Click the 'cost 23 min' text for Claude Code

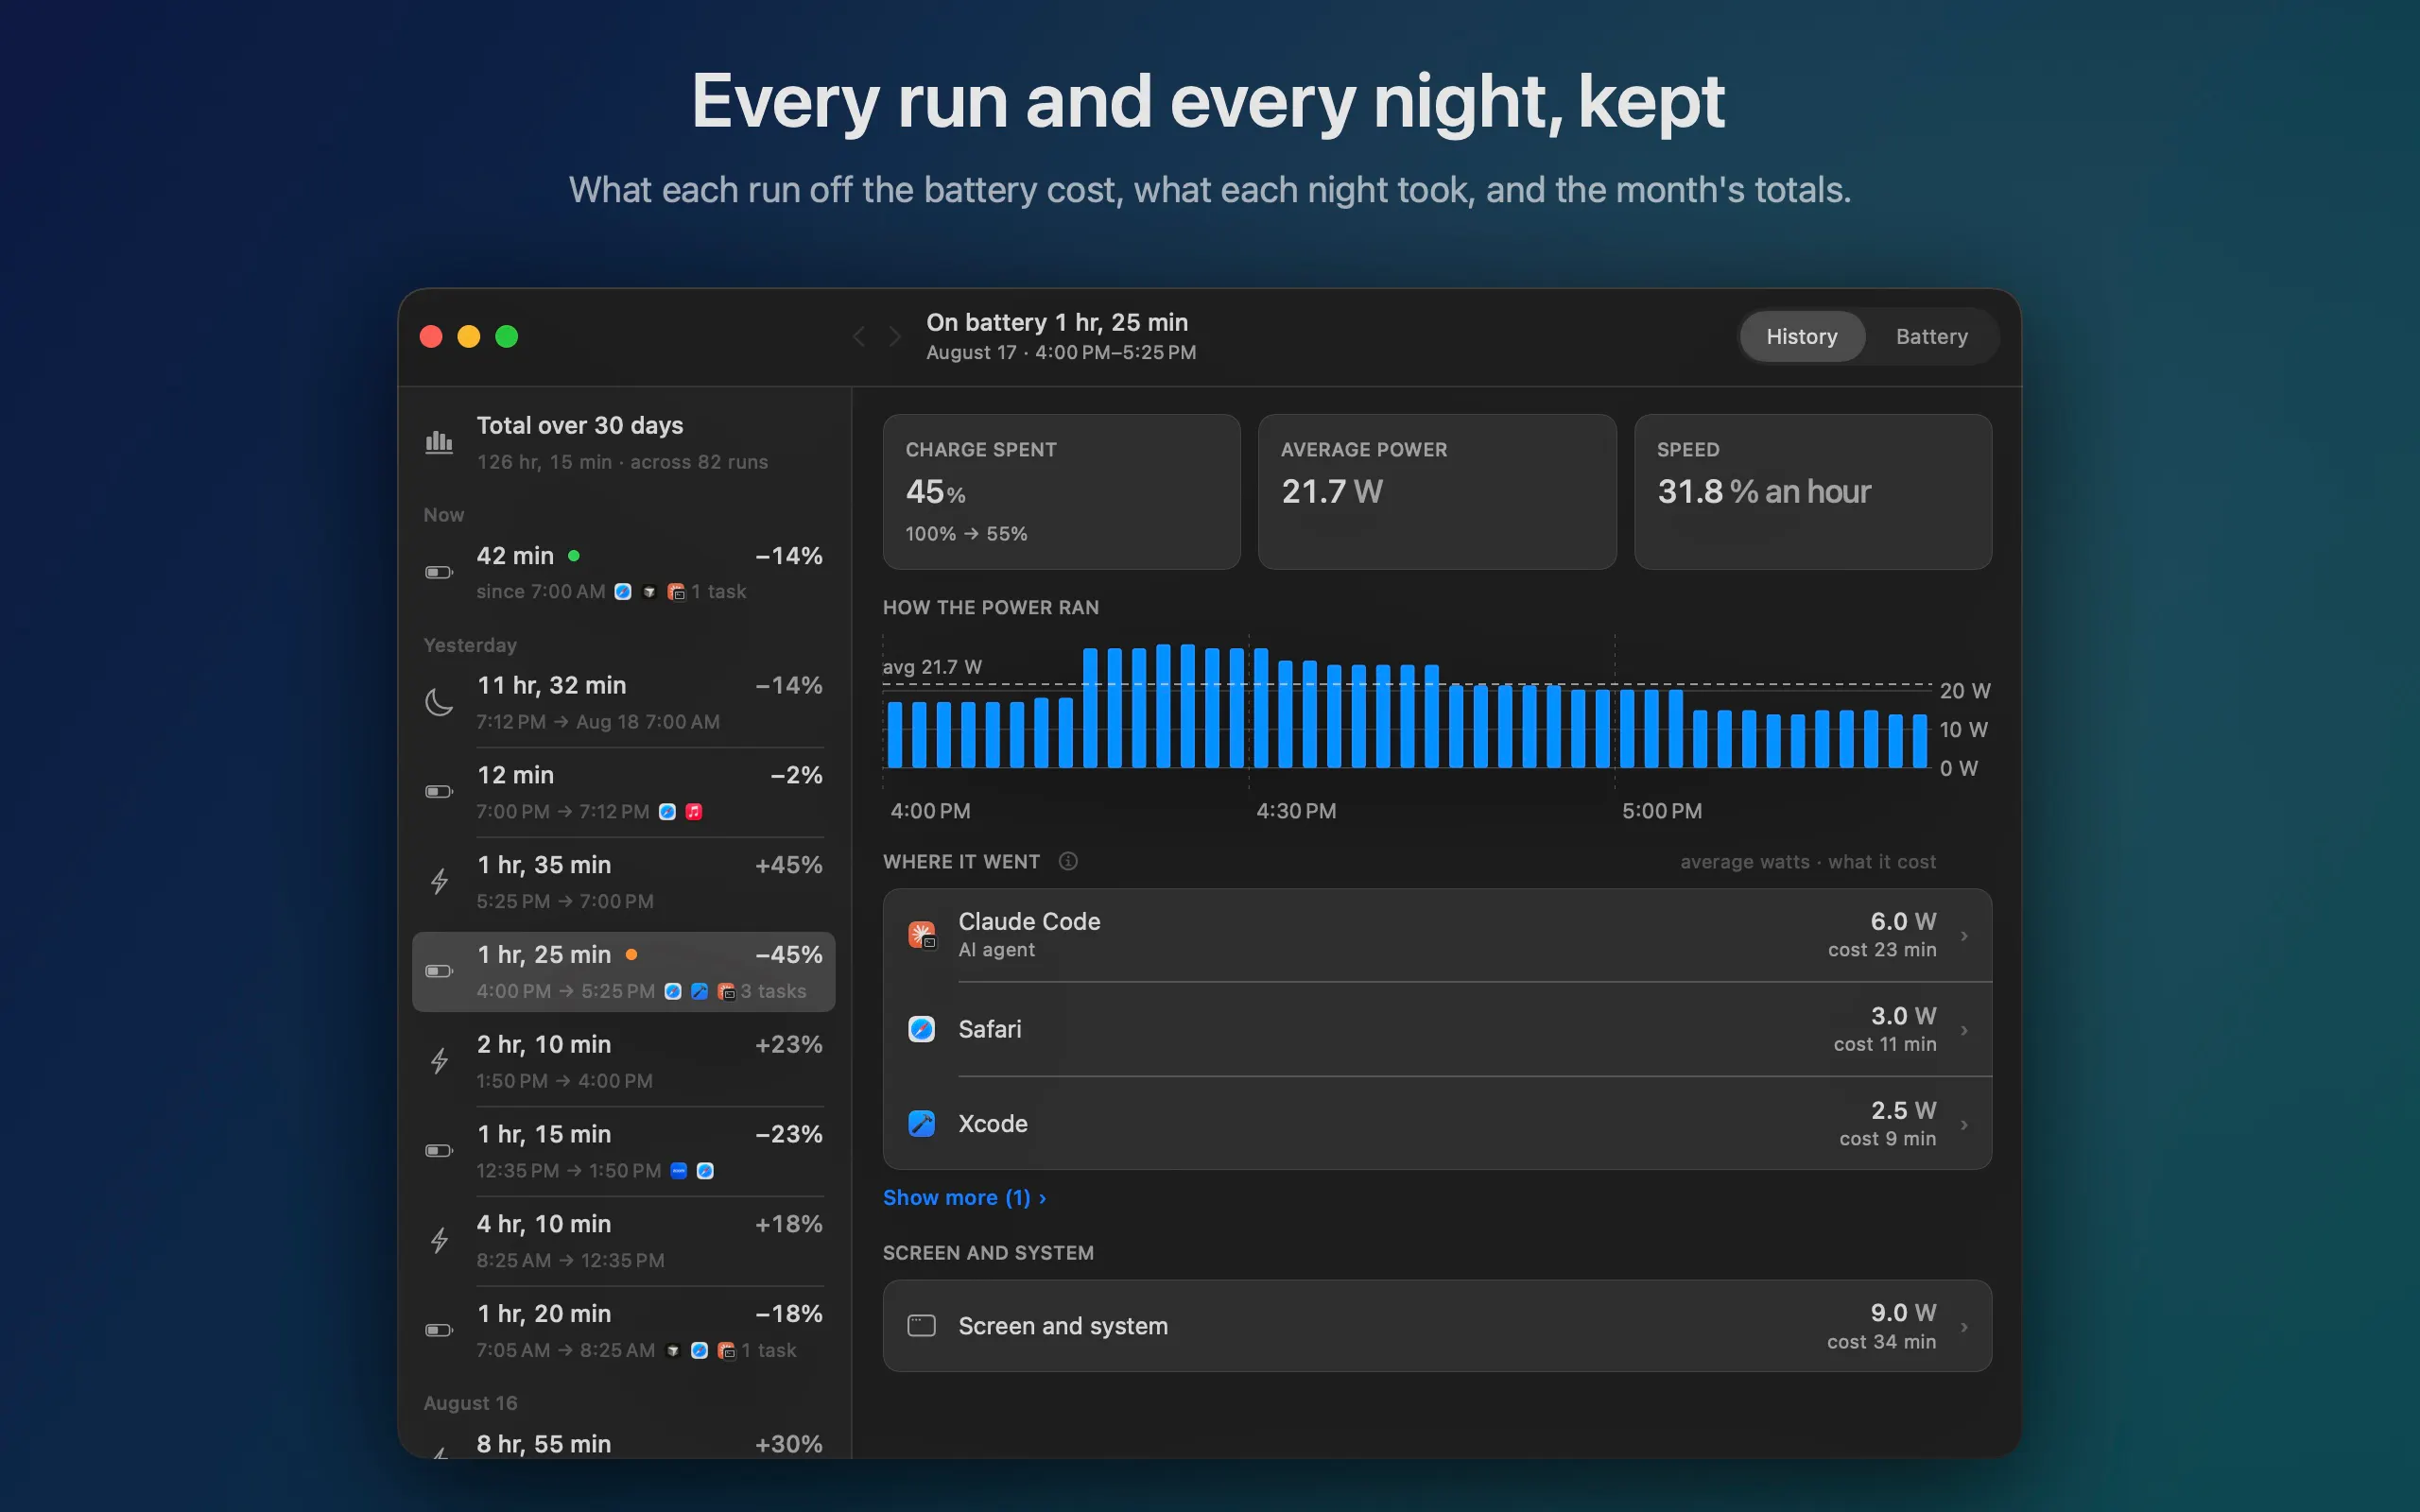point(1882,950)
